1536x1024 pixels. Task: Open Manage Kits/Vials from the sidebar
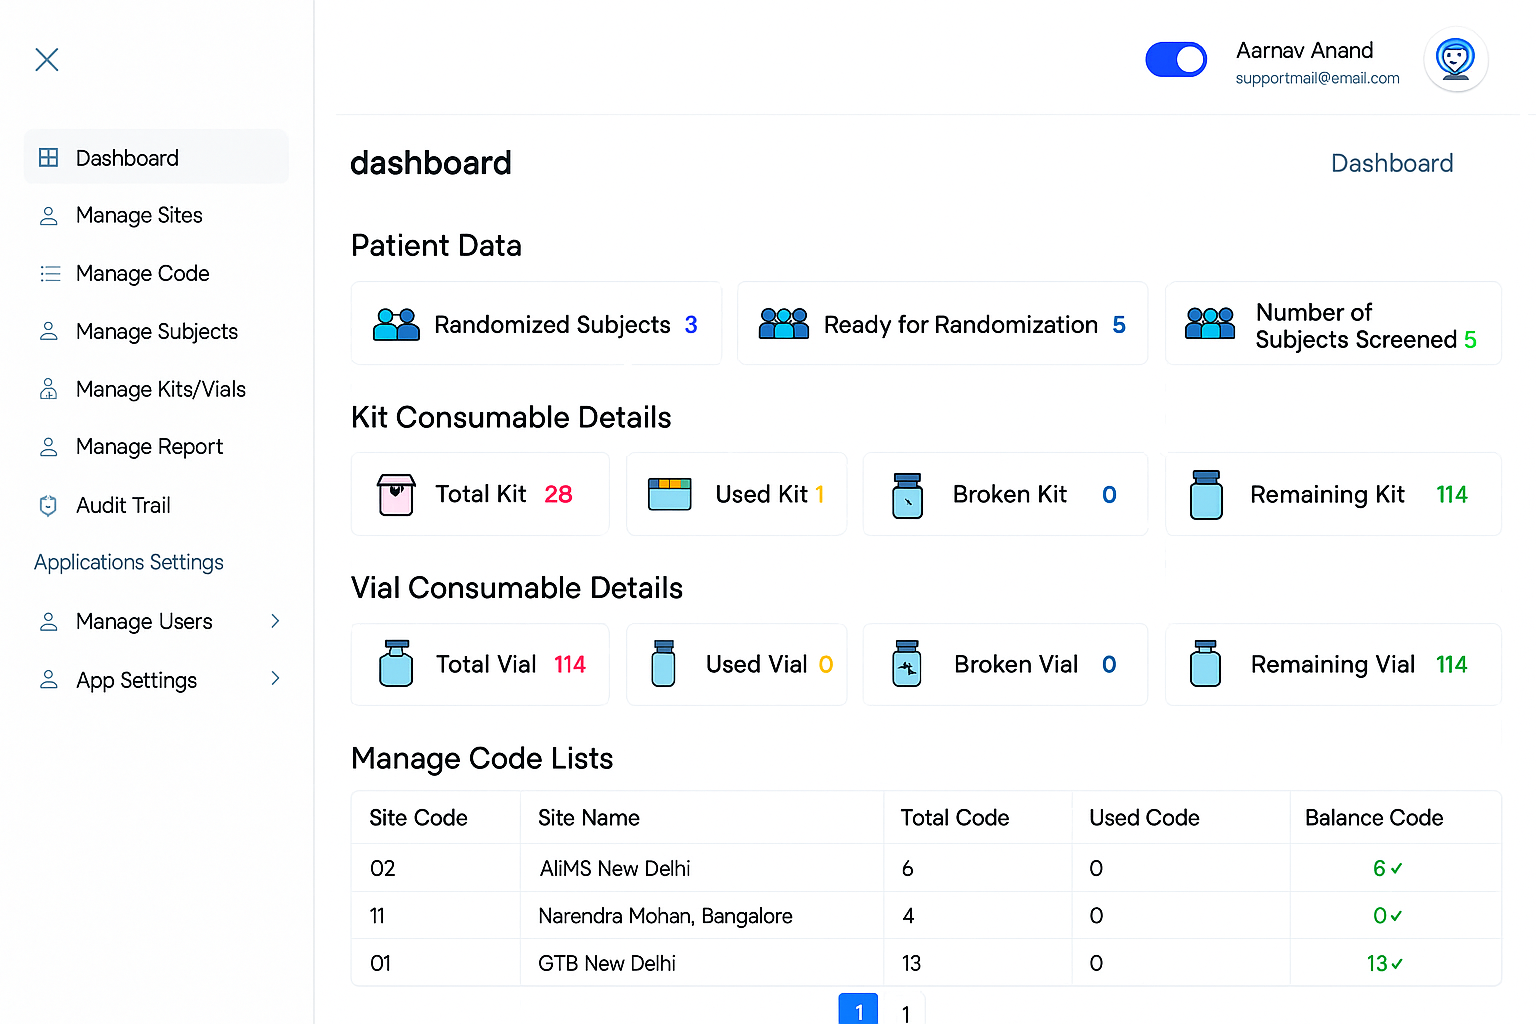click(160, 390)
